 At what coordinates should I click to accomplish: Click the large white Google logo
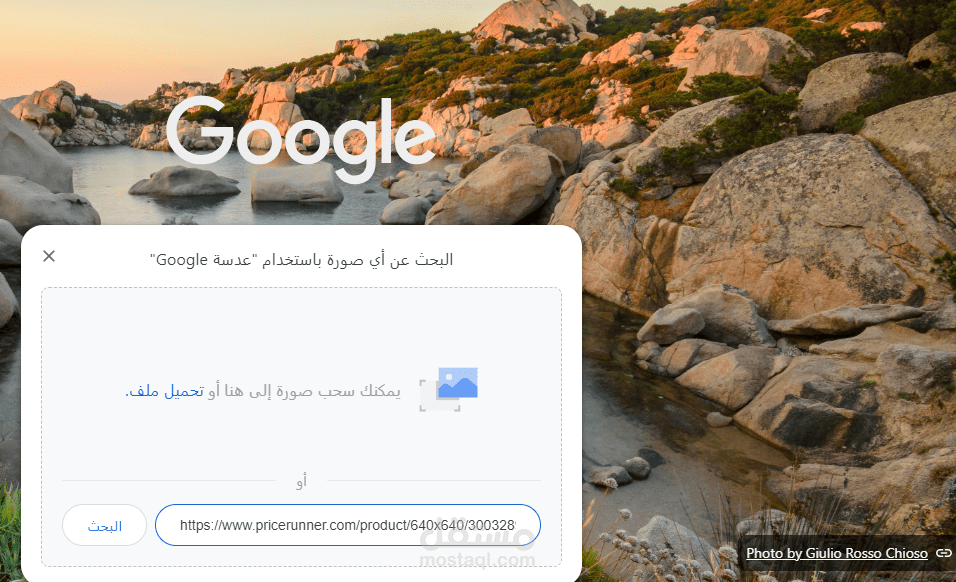(301, 140)
